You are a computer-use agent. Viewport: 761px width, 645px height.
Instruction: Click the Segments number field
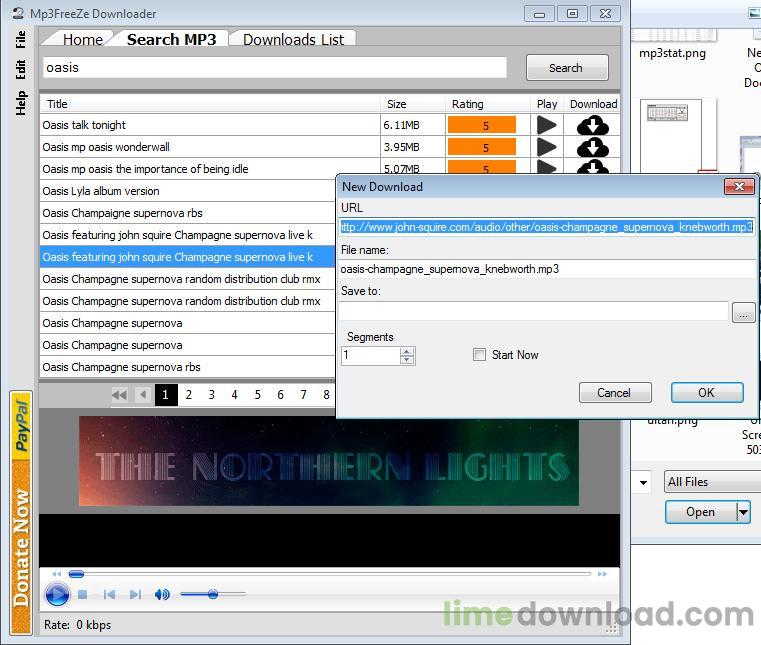[x=371, y=355]
